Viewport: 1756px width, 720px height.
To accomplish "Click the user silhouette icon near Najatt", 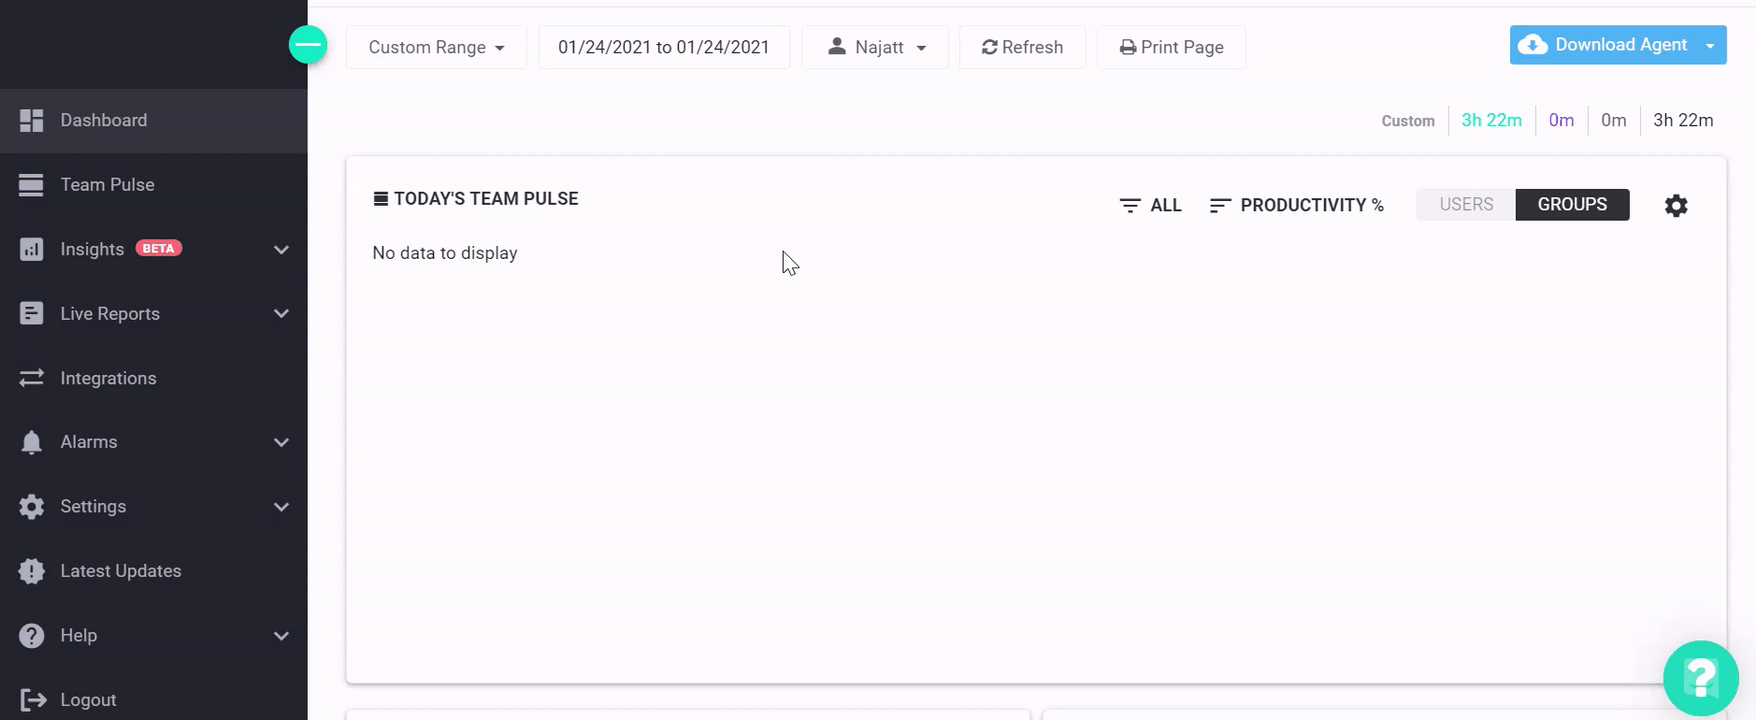I will pyautogui.click(x=838, y=47).
